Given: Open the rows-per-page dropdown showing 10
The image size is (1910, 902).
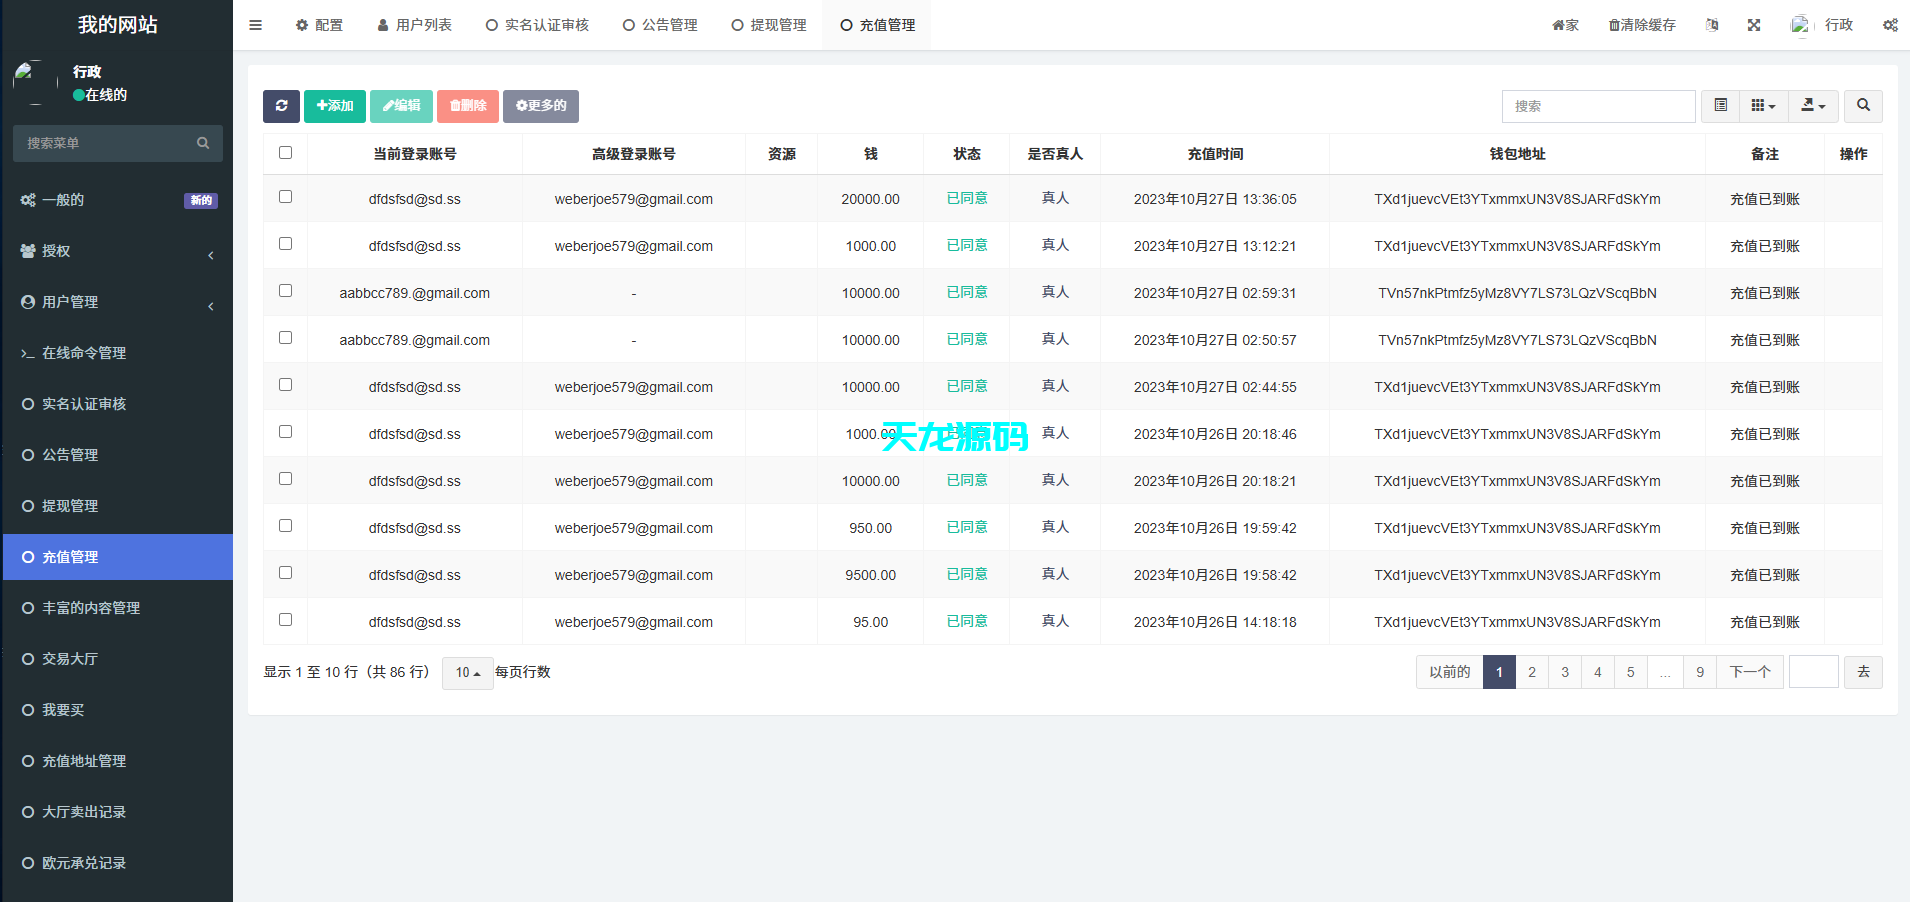Looking at the screenshot, I should pyautogui.click(x=466, y=672).
